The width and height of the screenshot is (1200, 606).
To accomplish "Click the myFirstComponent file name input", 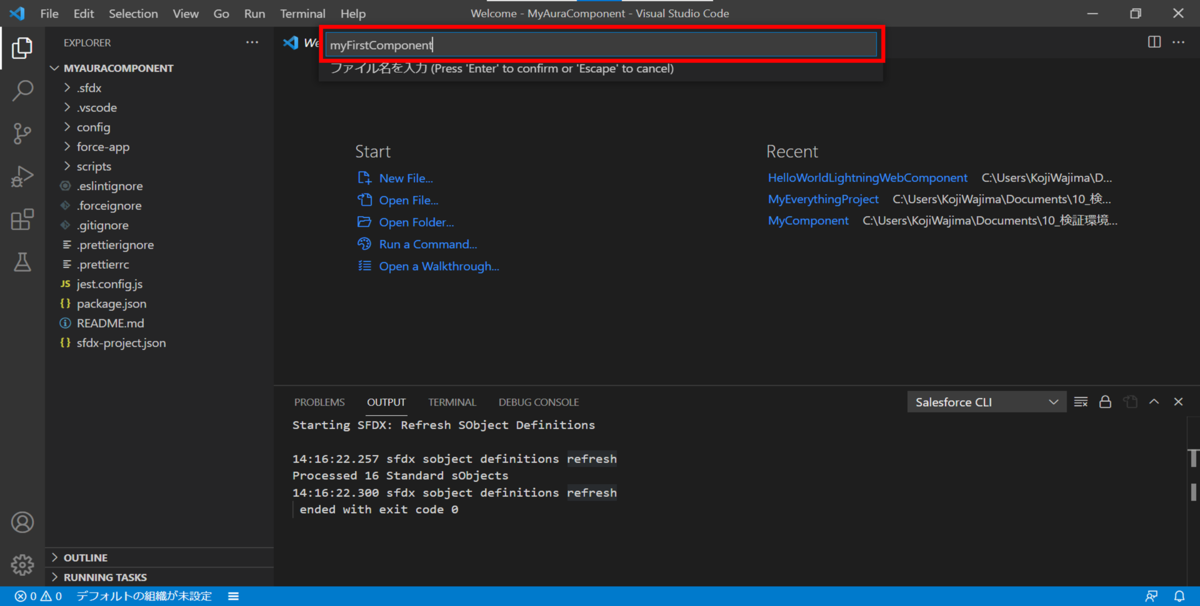I will pos(601,45).
